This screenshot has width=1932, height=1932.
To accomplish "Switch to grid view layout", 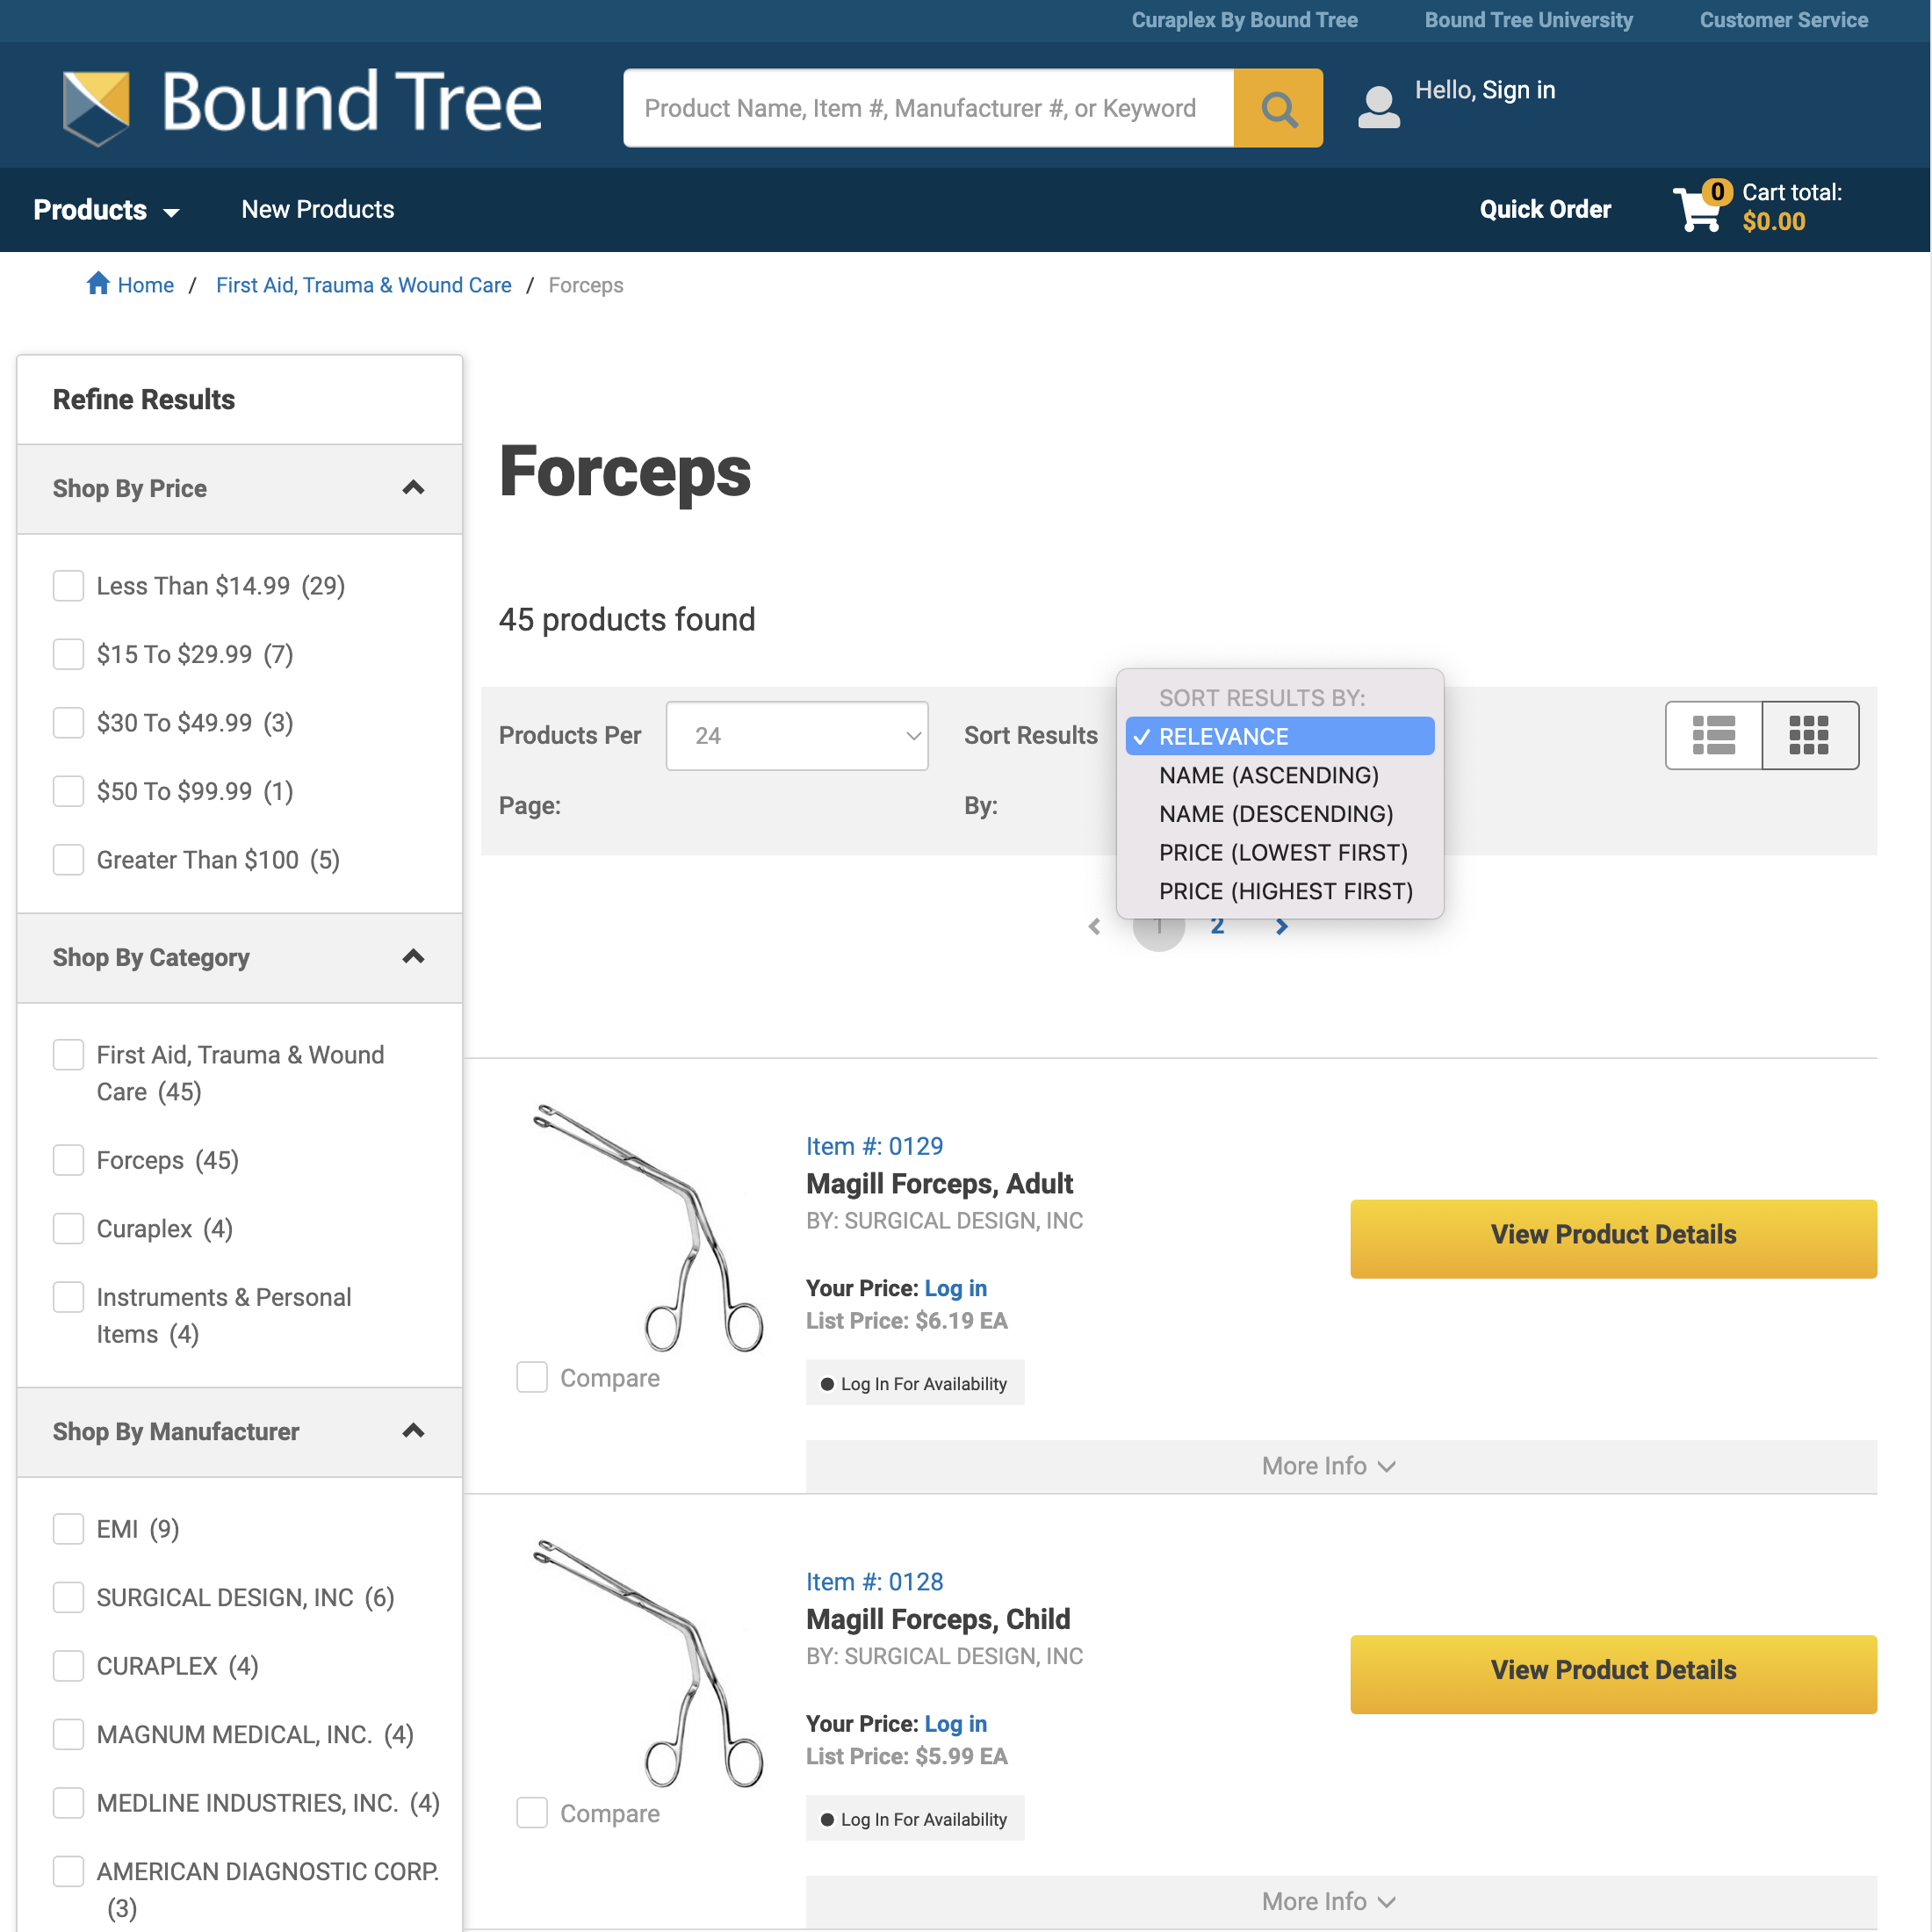I will [x=1810, y=735].
